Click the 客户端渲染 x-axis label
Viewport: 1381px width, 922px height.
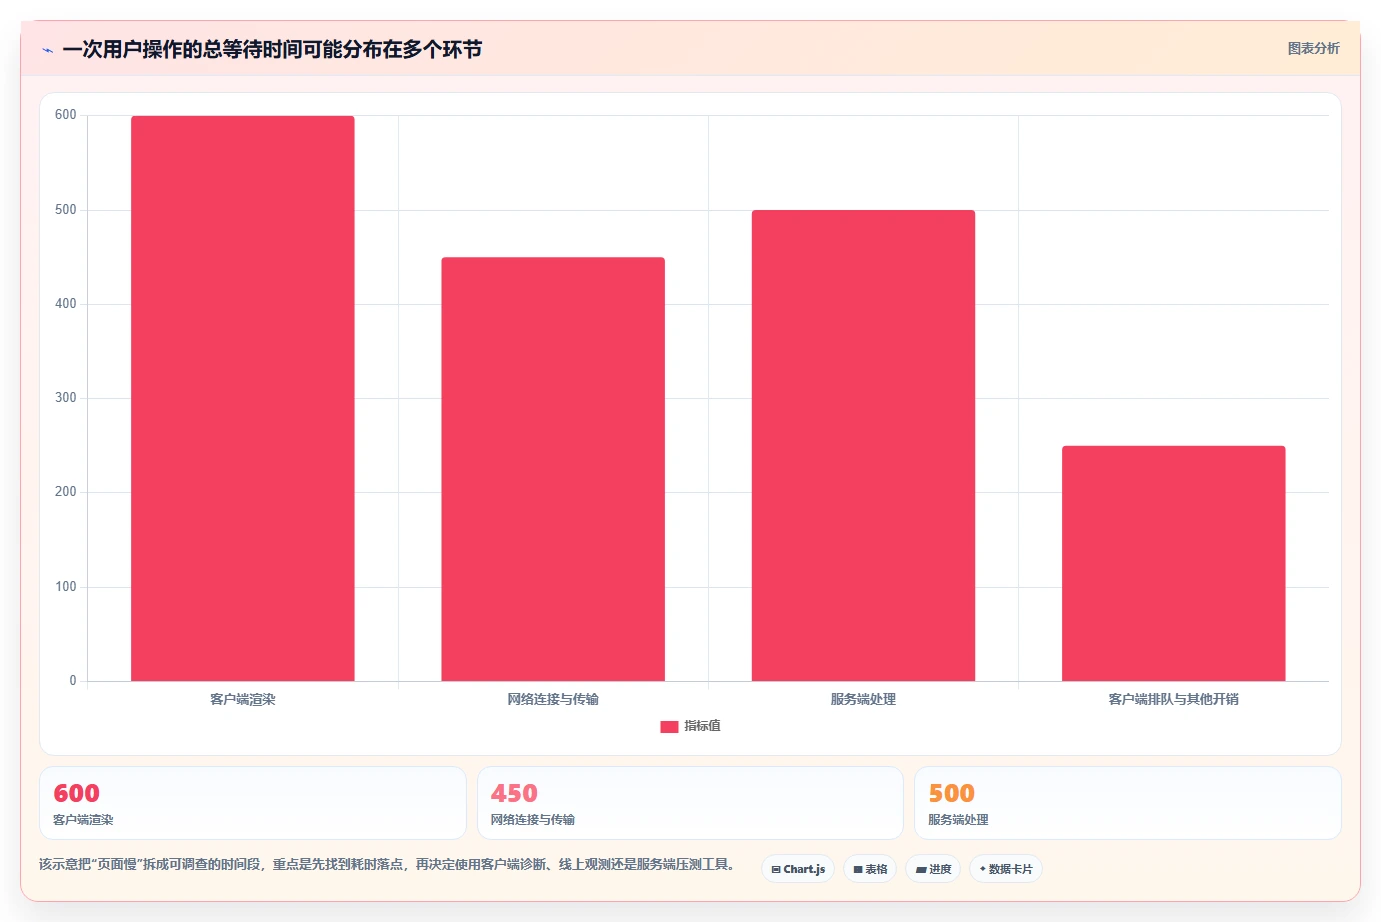point(243,699)
